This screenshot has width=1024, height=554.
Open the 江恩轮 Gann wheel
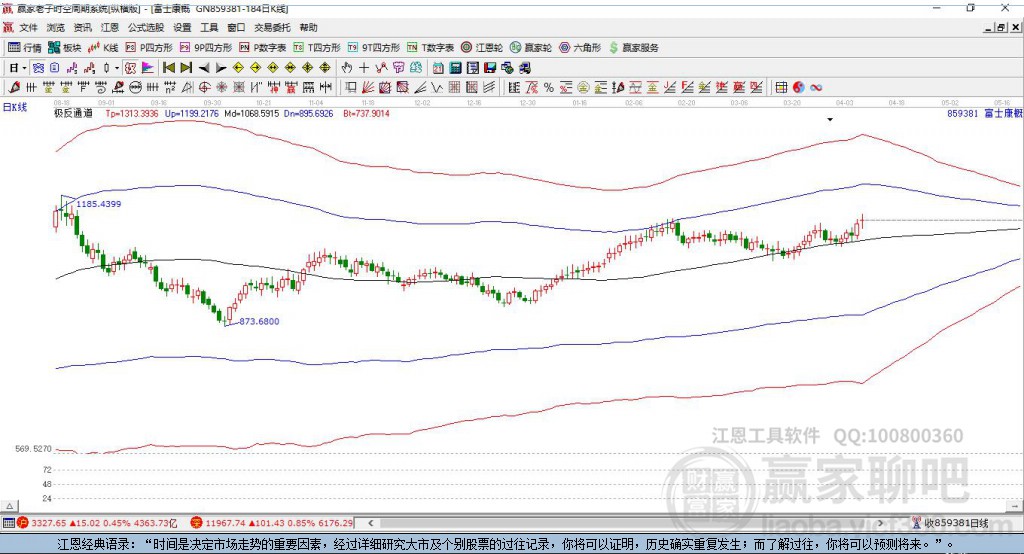(x=482, y=48)
